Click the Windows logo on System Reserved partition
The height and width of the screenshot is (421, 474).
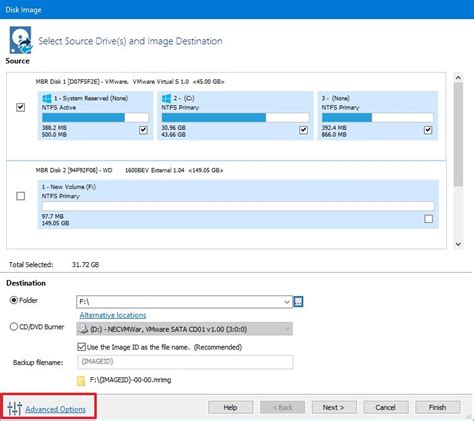click(47, 98)
